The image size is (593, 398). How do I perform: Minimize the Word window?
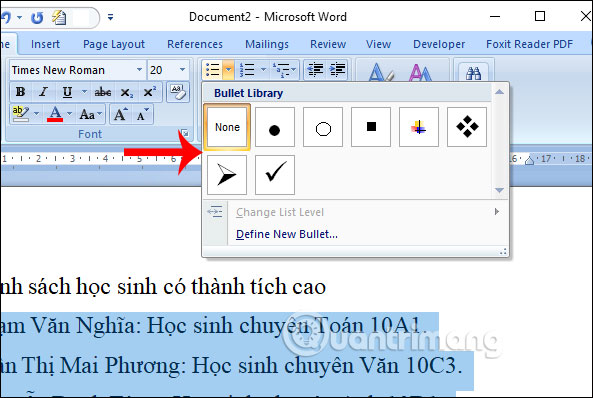click(495, 17)
